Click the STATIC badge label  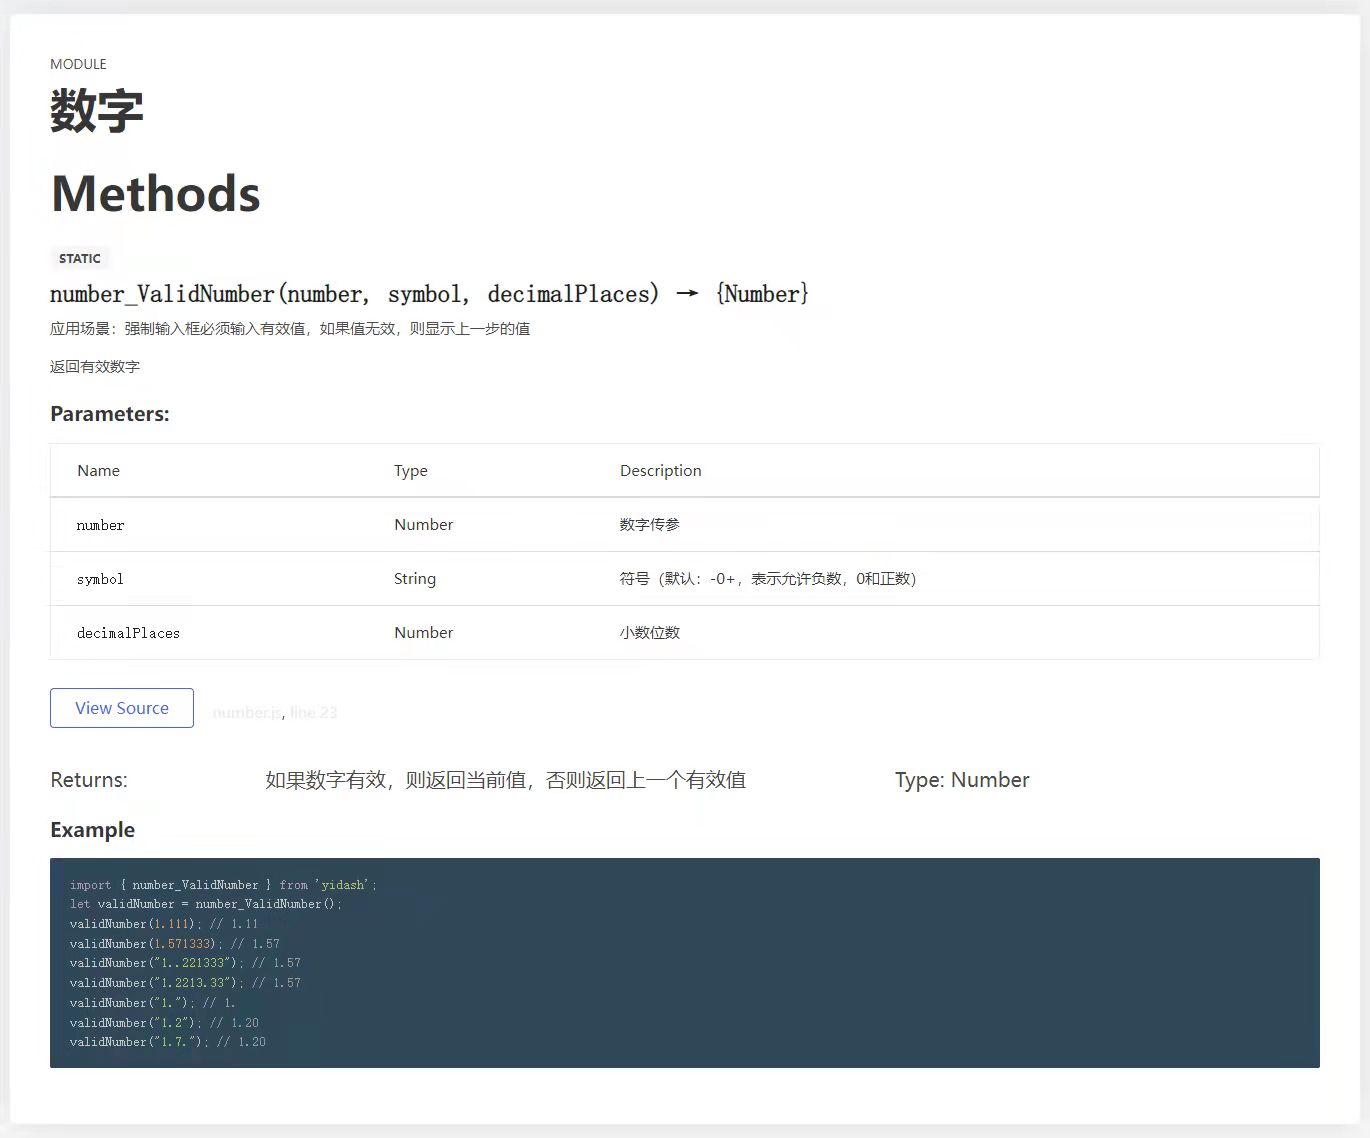[x=80, y=258]
